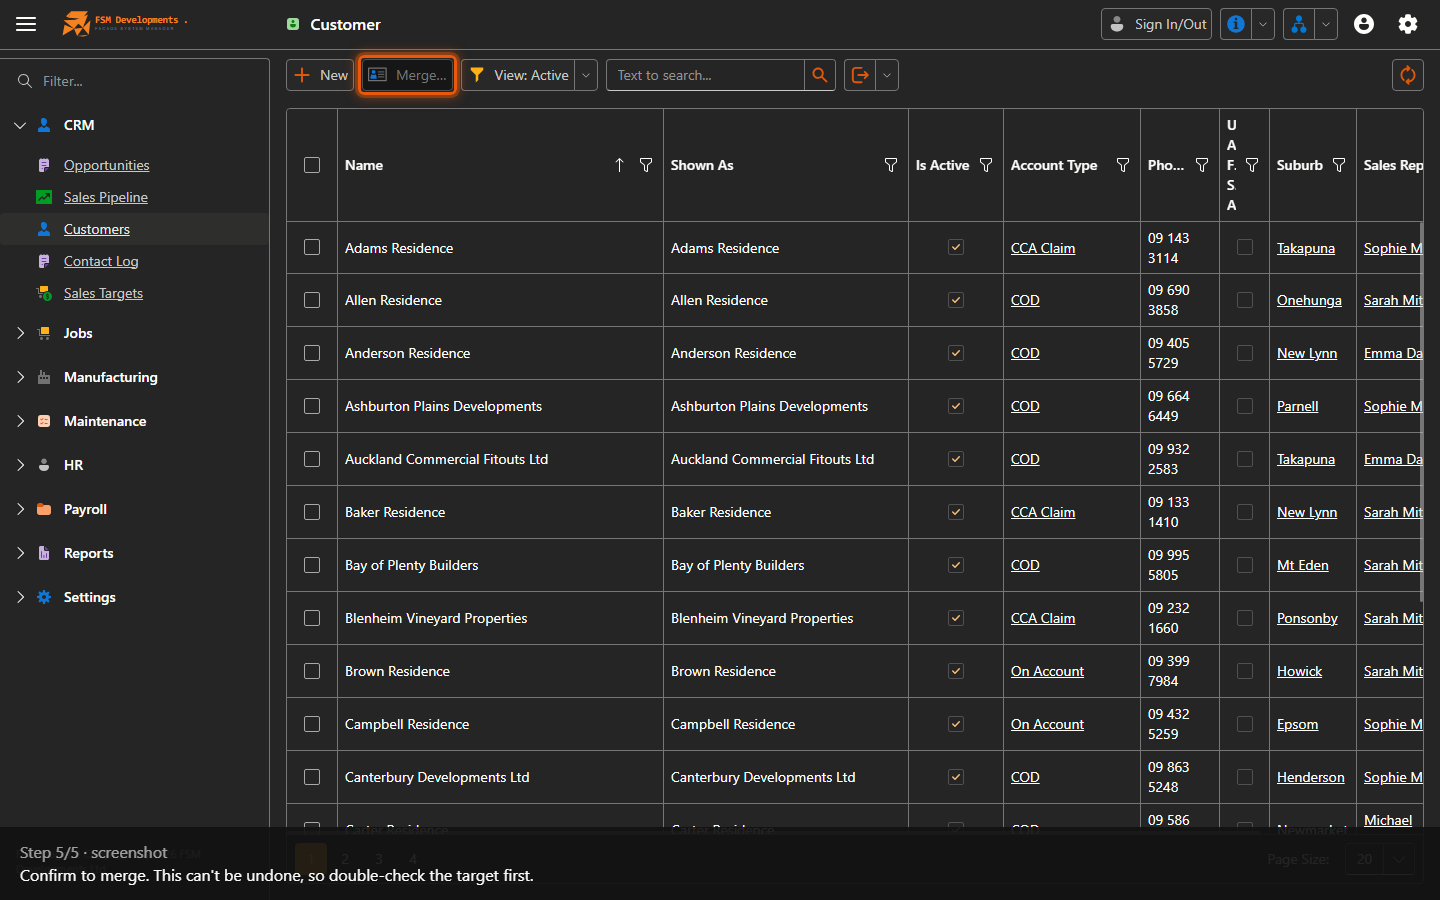Open the Takapuna suburb link for Adams Residence

point(1306,248)
